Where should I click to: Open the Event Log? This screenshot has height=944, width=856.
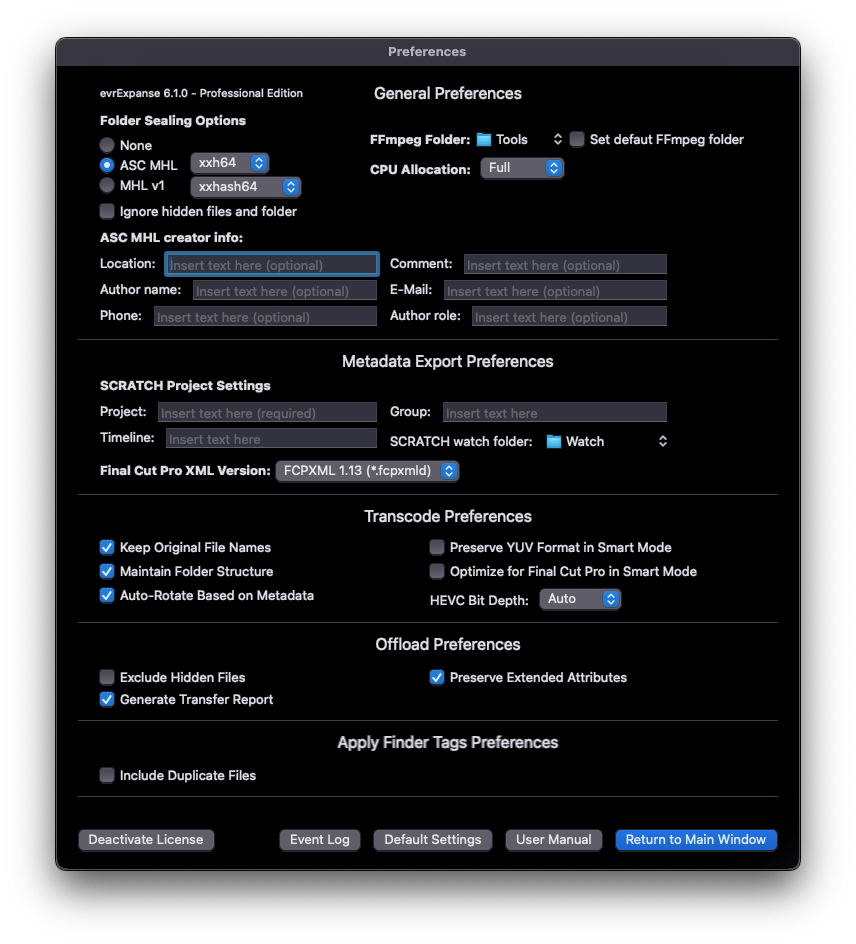click(320, 840)
